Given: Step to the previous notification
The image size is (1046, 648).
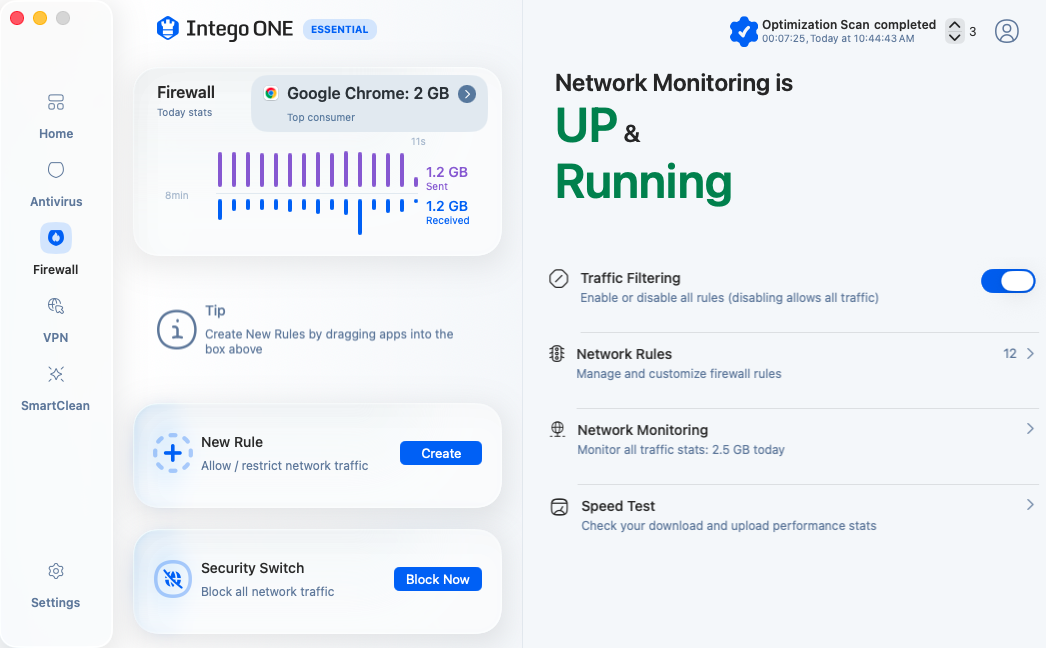Looking at the screenshot, I should click(955, 25).
